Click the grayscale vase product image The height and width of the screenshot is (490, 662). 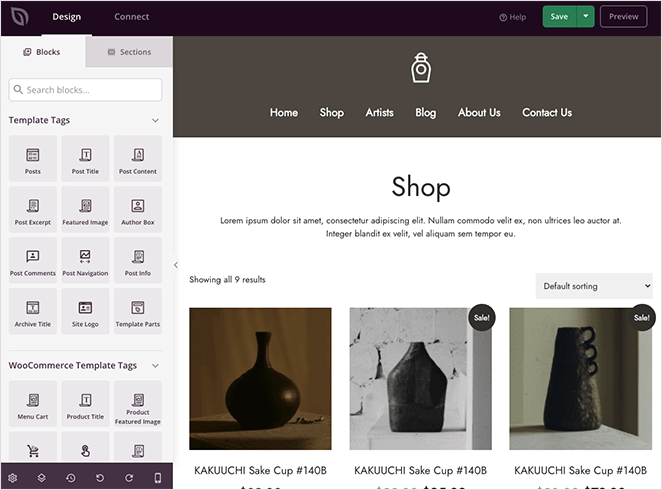tap(421, 379)
